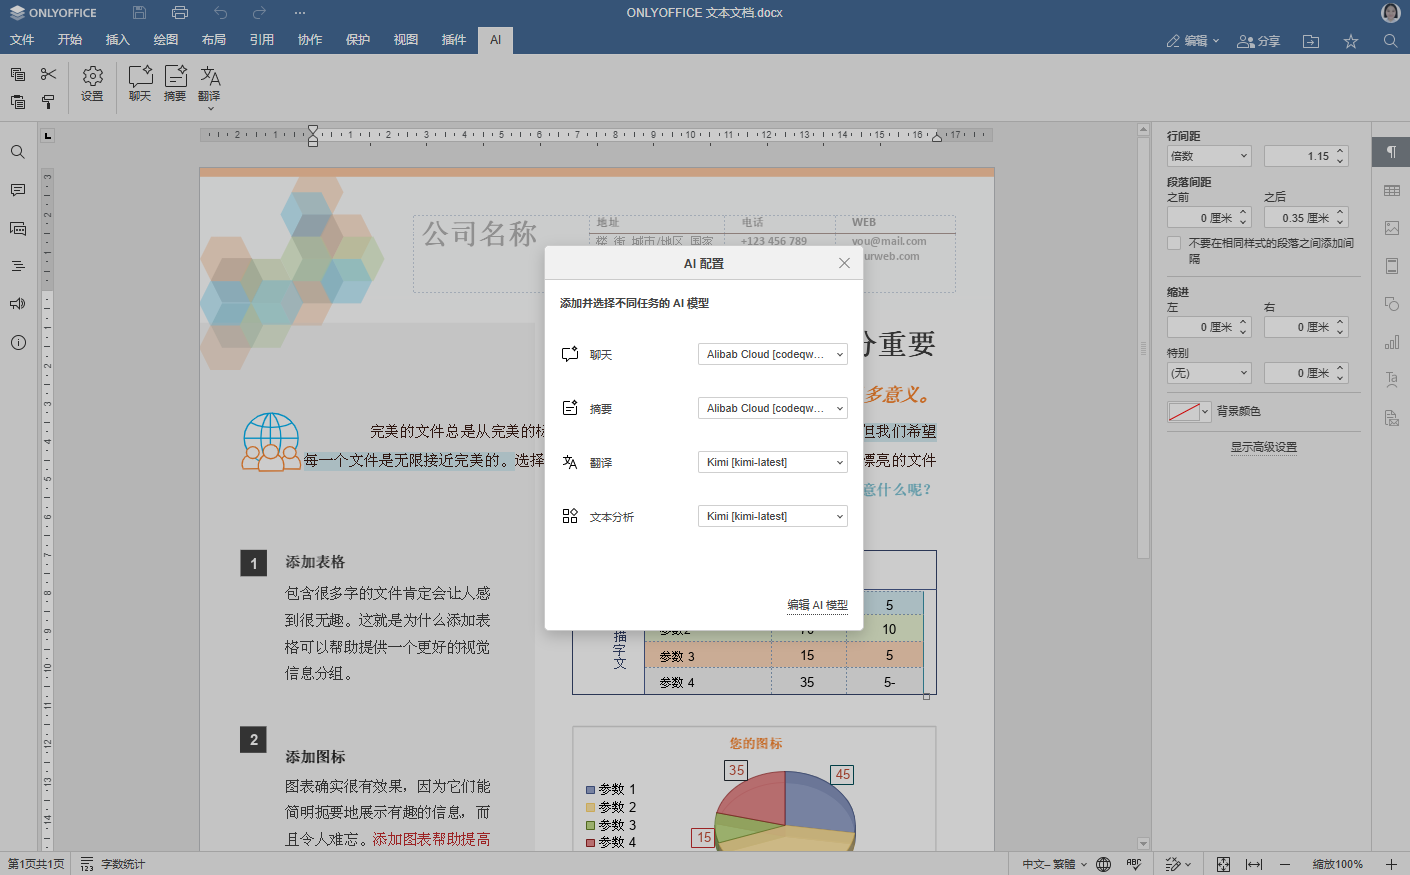Launch the AI chat tool in ribbon
This screenshot has height=875, width=1410.
[140, 84]
